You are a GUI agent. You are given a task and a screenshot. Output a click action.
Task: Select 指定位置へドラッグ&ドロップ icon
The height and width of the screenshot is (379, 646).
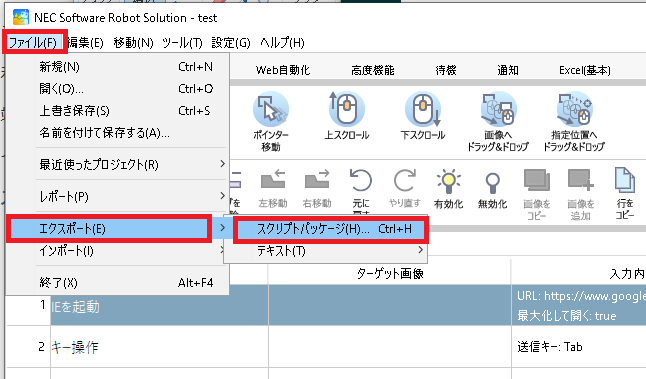coord(574,110)
